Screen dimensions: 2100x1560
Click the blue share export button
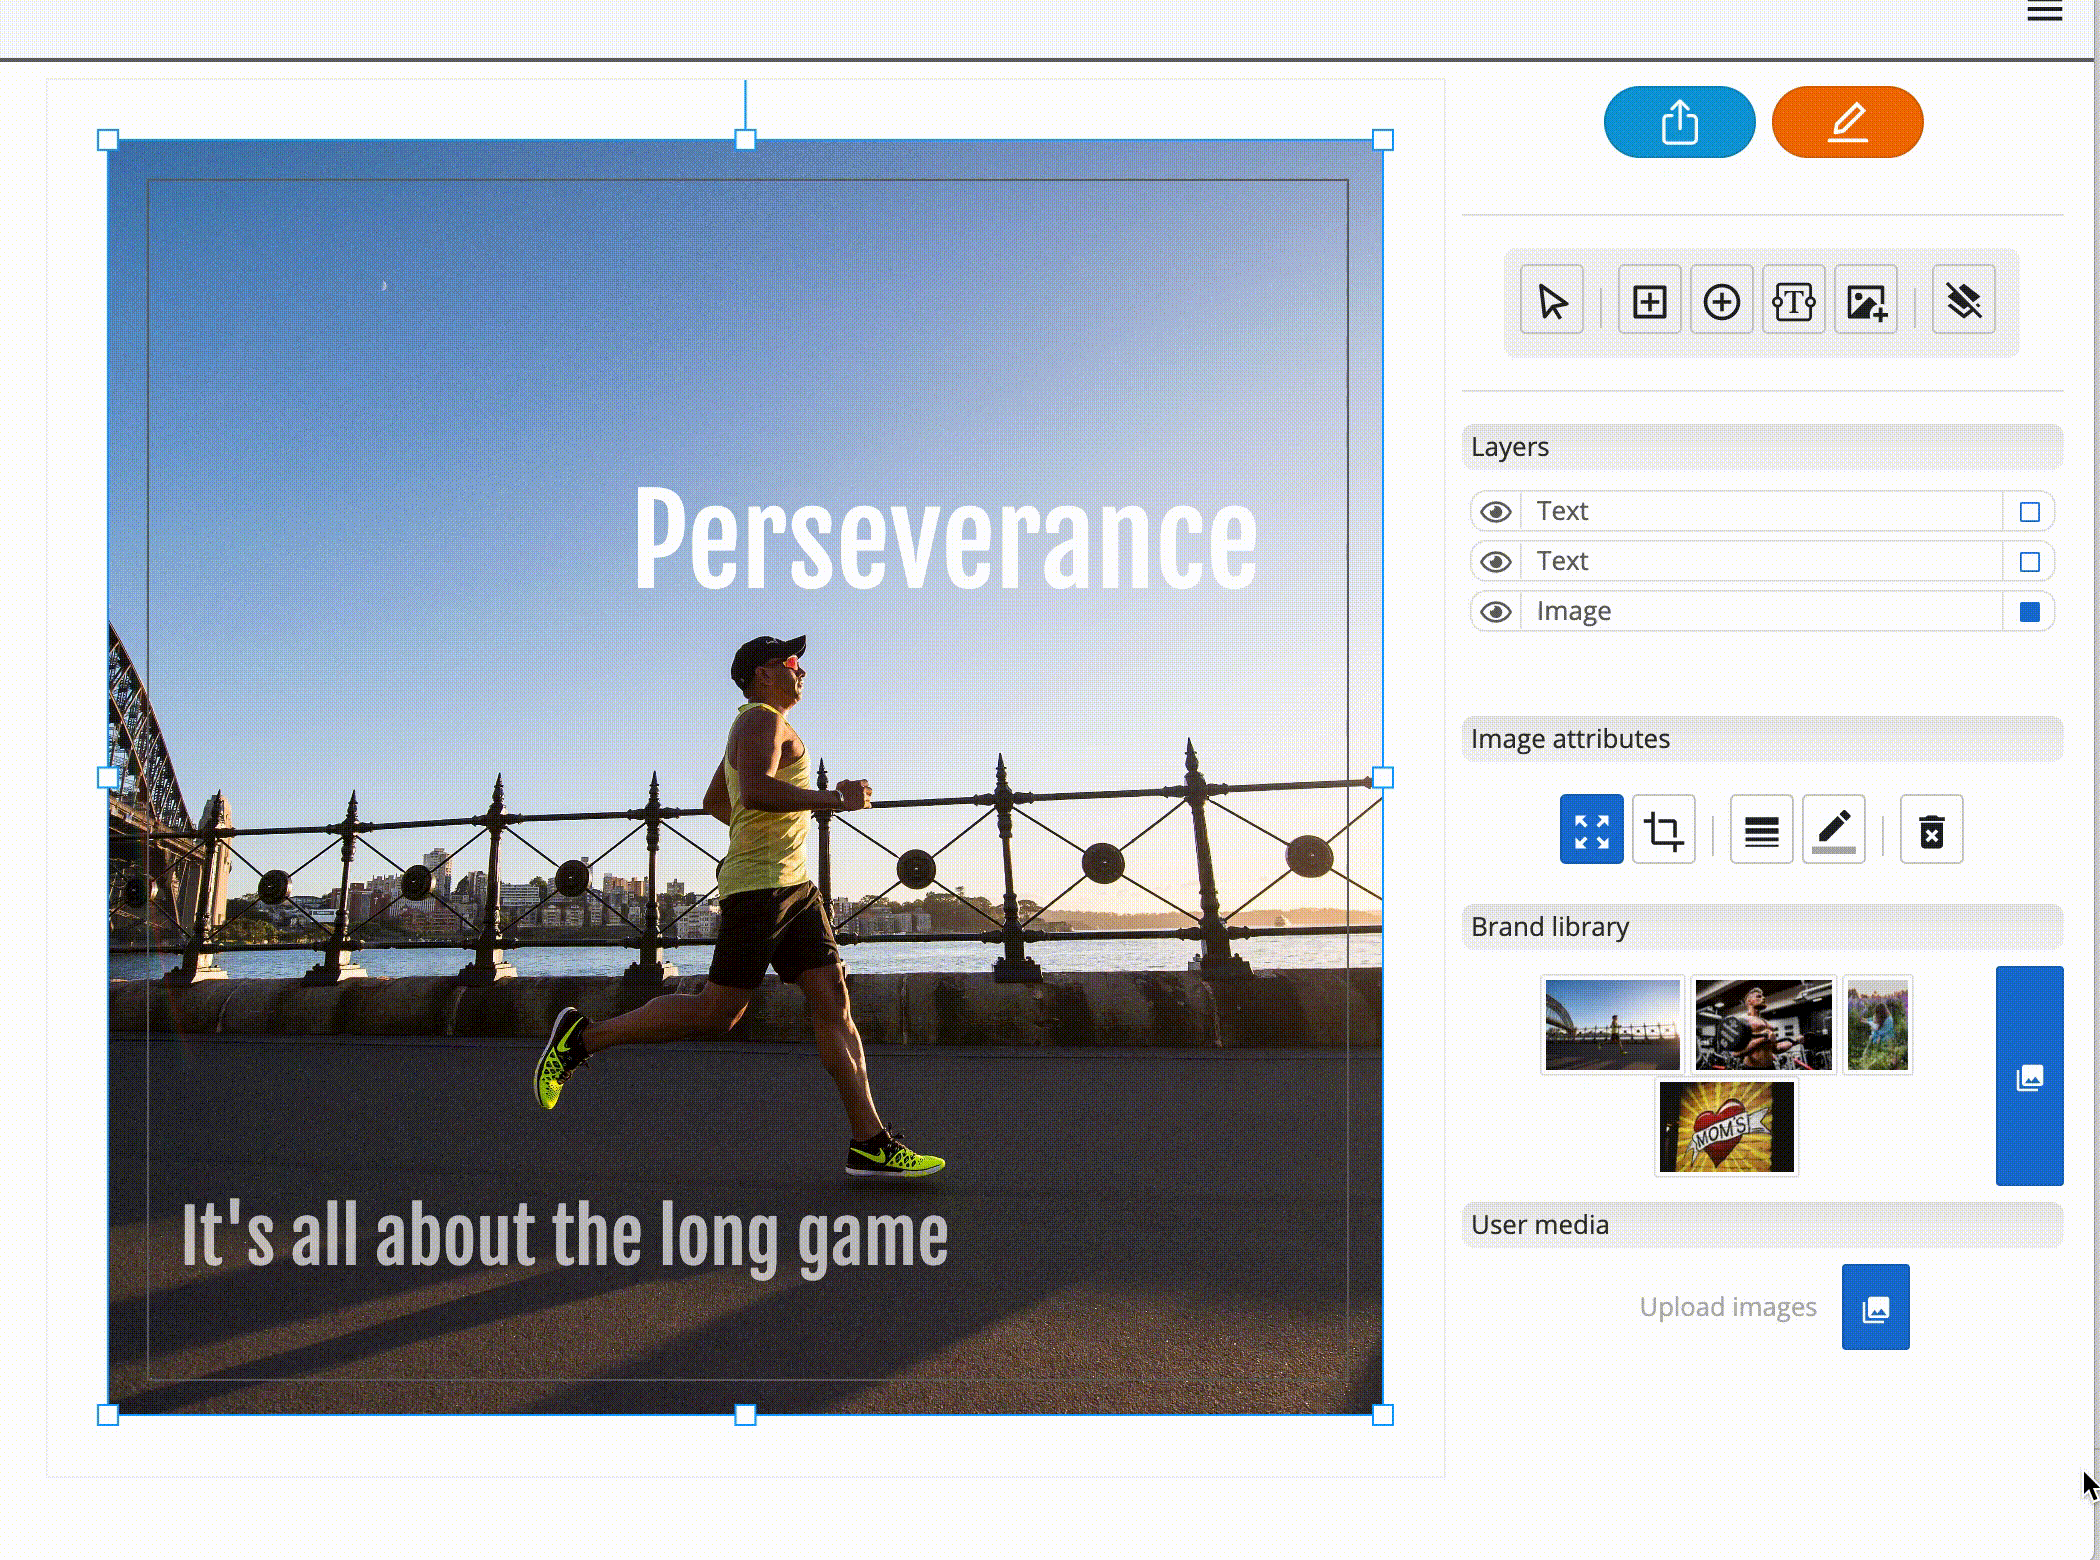(1679, 122)
